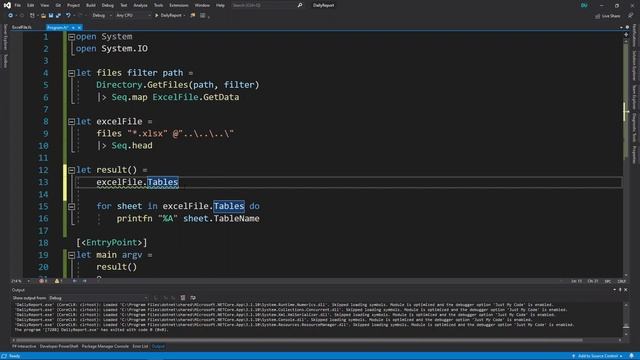Switch to the Error List tab
The image size is (640, 360).
[140, 347]
